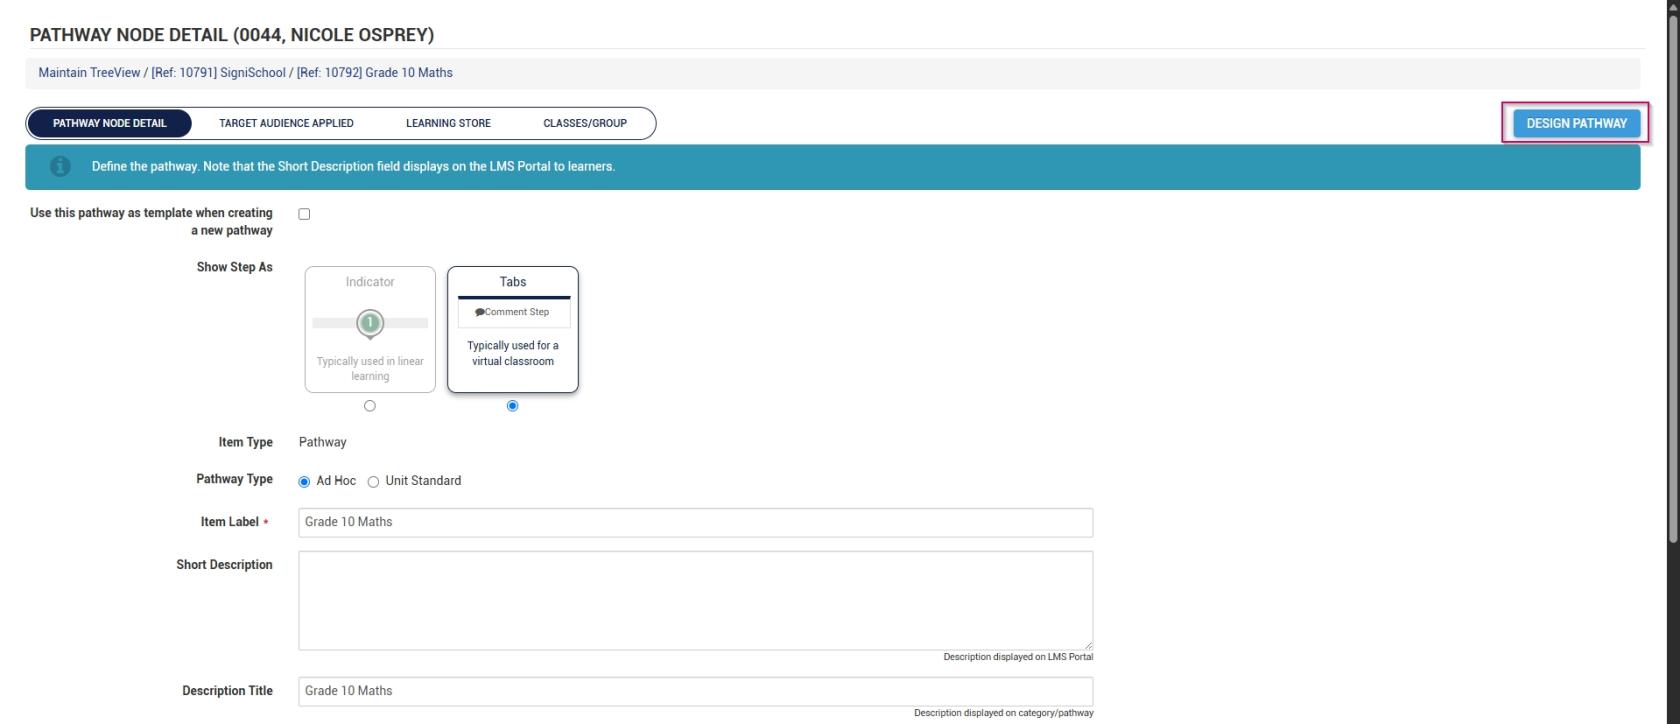The image size is (1680, 724).
Task: Open the Pathway Node Detail tab
Action: click(x=110, y=123)
